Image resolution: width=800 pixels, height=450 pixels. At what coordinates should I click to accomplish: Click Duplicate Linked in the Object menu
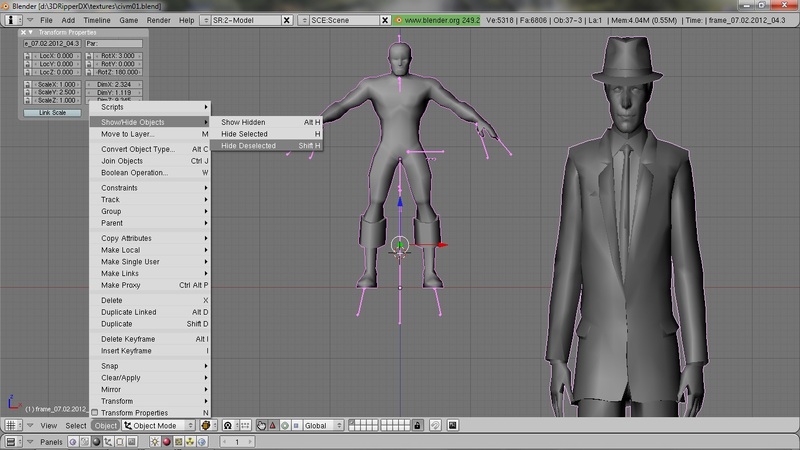(151, 312)
